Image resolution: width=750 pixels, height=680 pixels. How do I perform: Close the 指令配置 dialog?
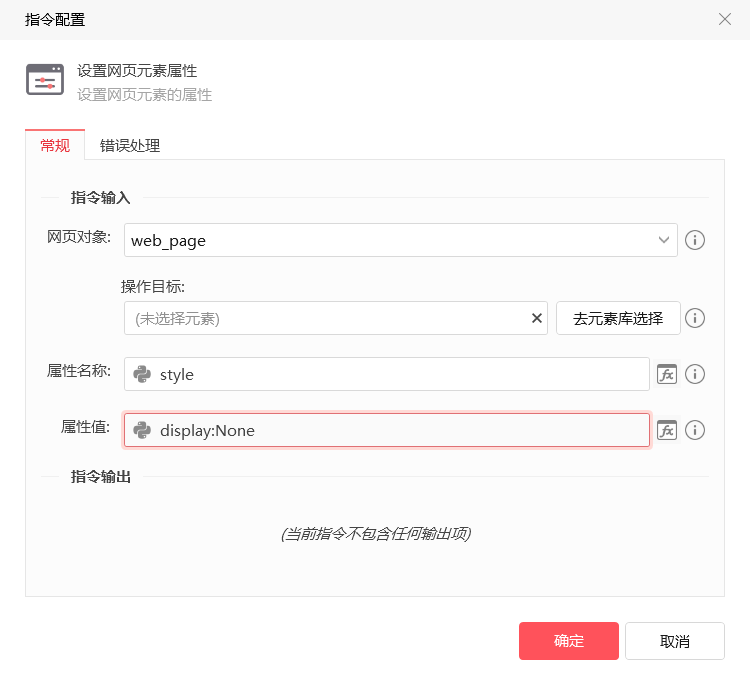click(x=725, y=19)
